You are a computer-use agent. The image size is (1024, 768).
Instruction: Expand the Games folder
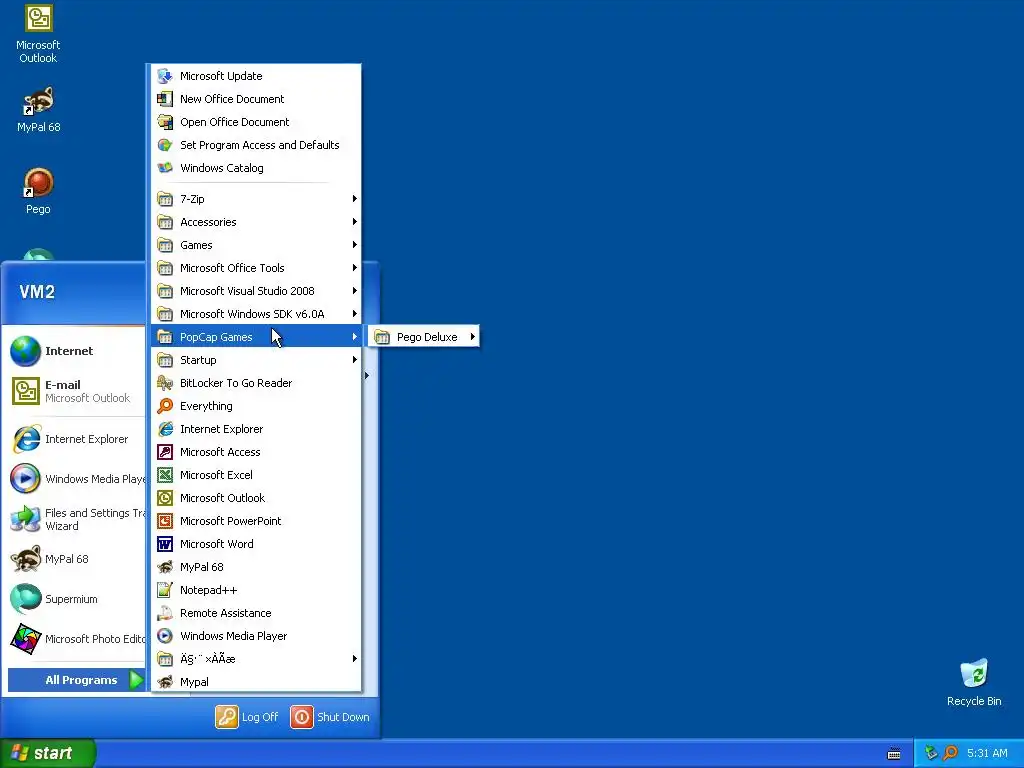[256, 245]
